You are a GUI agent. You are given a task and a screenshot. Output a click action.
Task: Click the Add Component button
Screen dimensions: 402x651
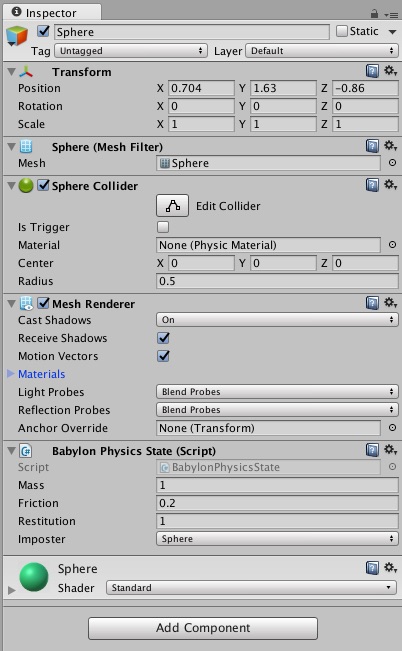(203, 628)
